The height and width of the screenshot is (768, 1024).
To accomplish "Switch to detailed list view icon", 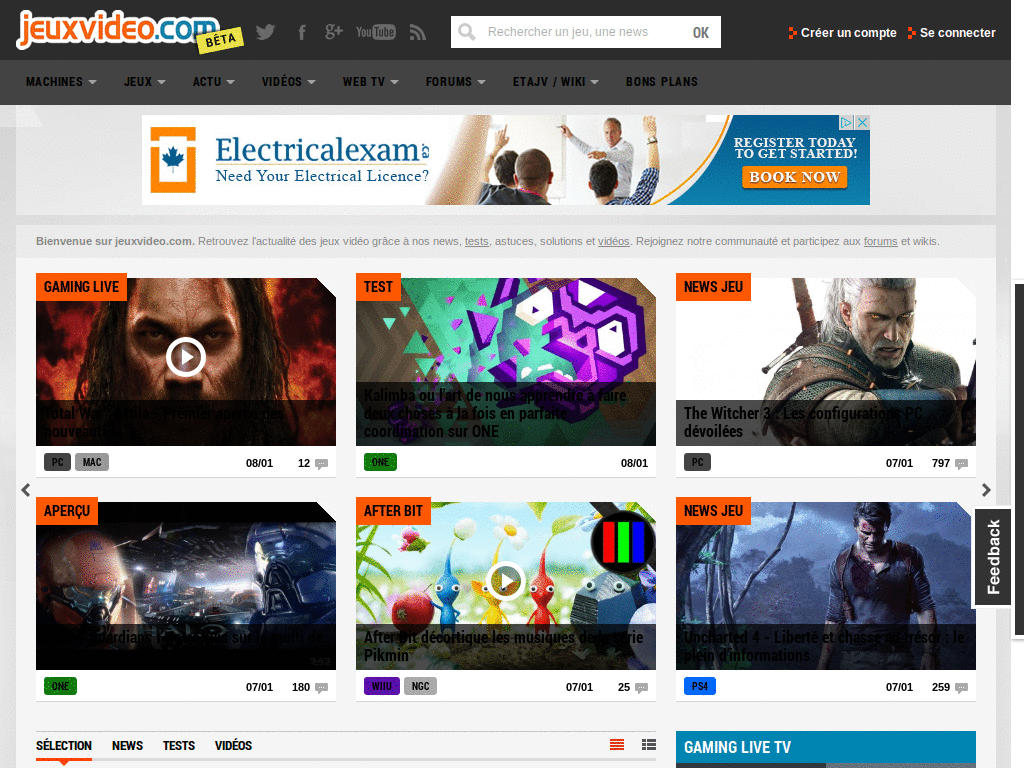I will 648,744.
